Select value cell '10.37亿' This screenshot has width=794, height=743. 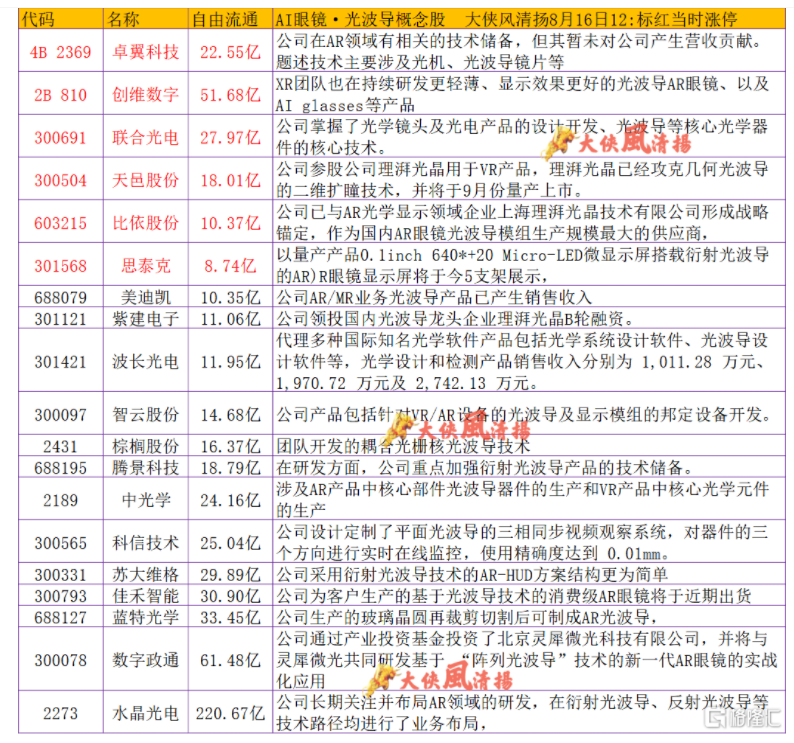pyautogui.click(x=230, y=222)
